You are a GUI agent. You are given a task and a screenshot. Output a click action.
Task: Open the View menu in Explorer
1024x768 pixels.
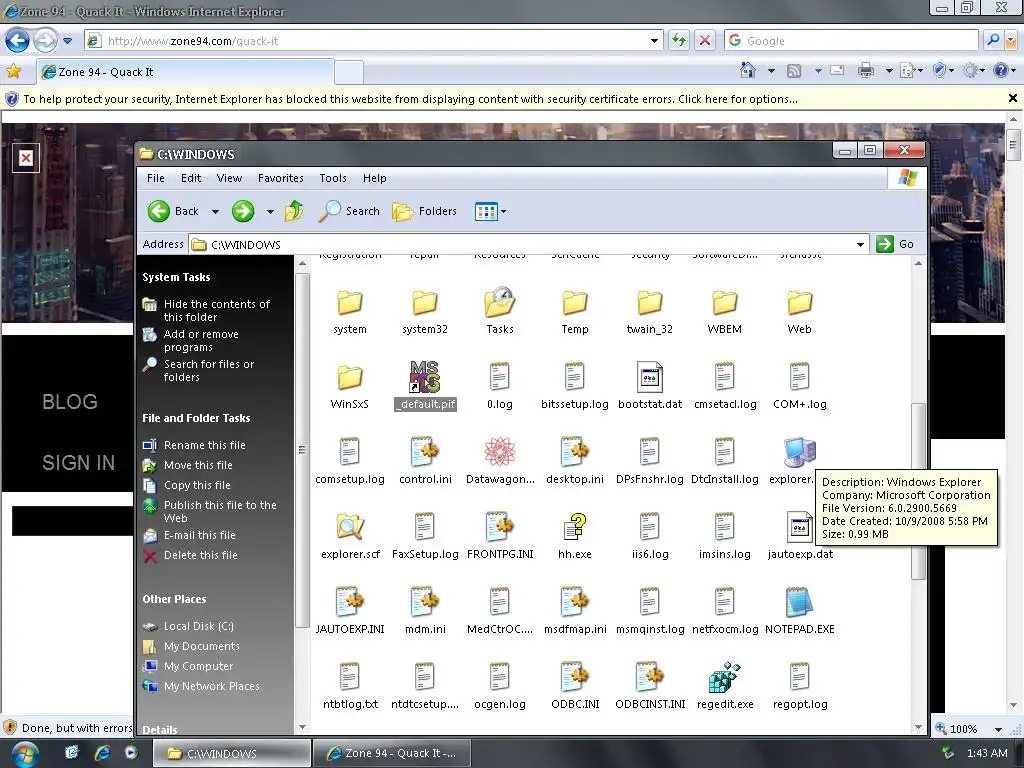(229, 178)
